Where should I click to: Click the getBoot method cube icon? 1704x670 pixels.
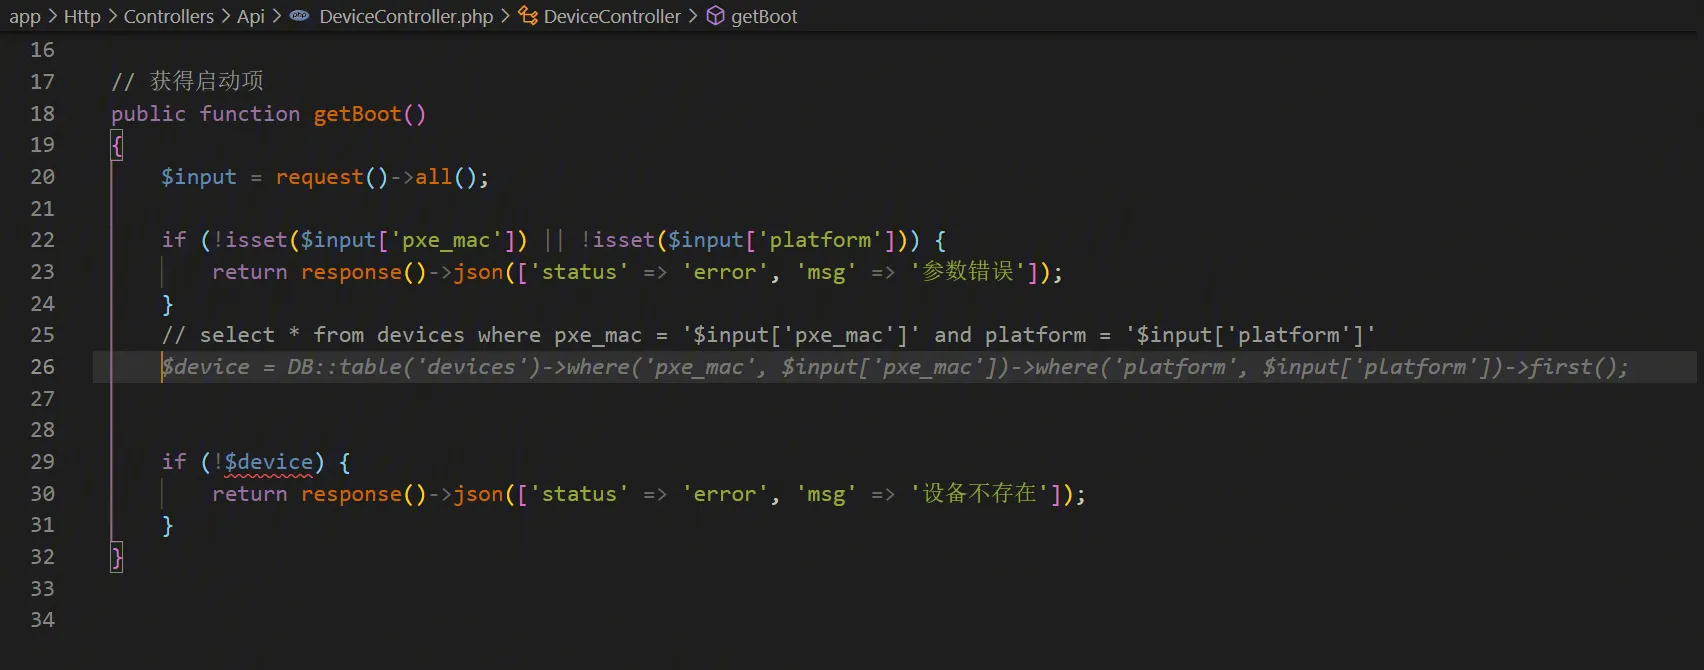click(x=715, y=16)
